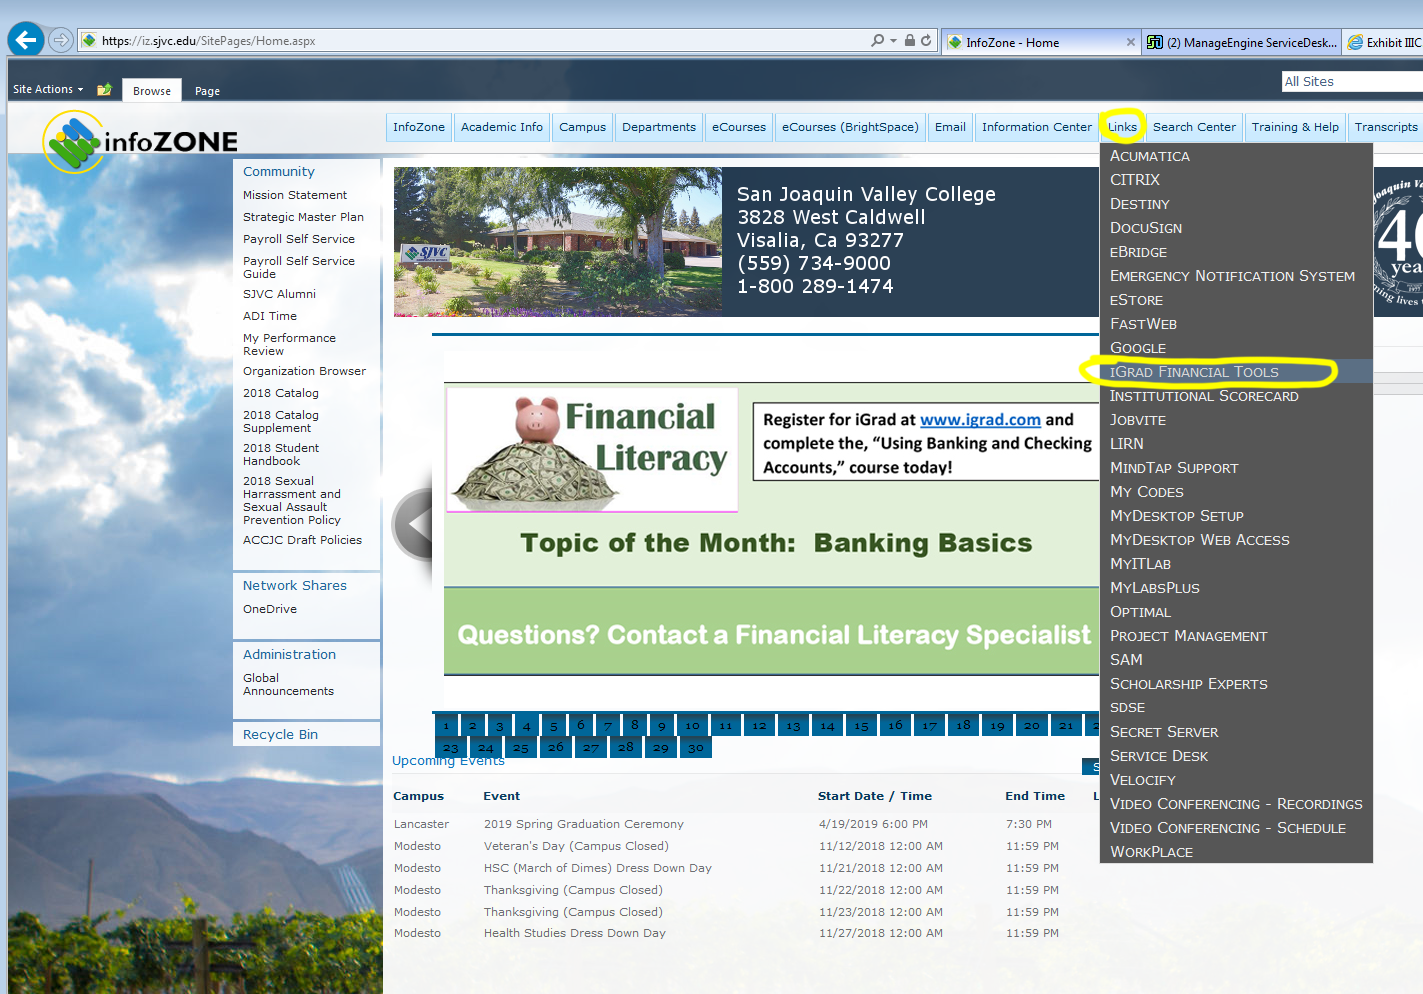Click the refresh page icon
This screenshot has height=994, width=1423.
click(926, 41)
